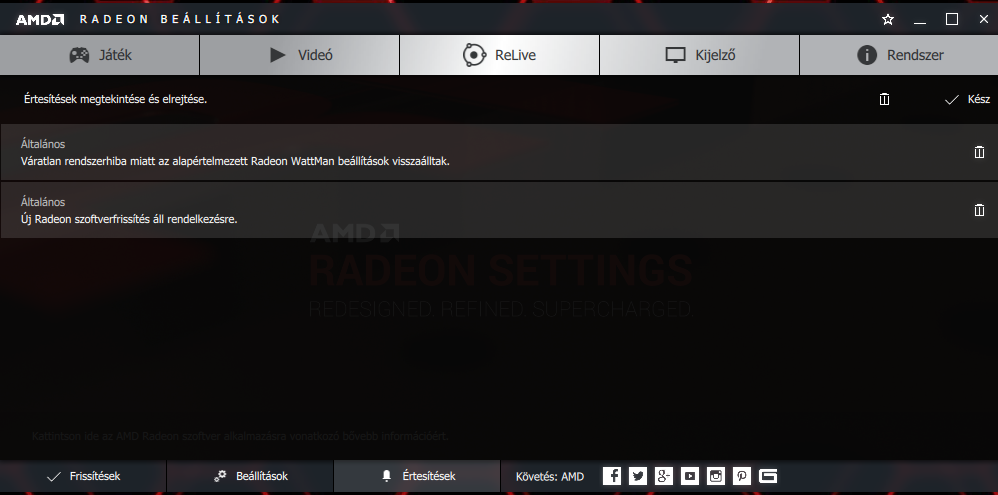The image size is (998, 495).
Task: Click the Kész done button
Action: tap(967, 99)
